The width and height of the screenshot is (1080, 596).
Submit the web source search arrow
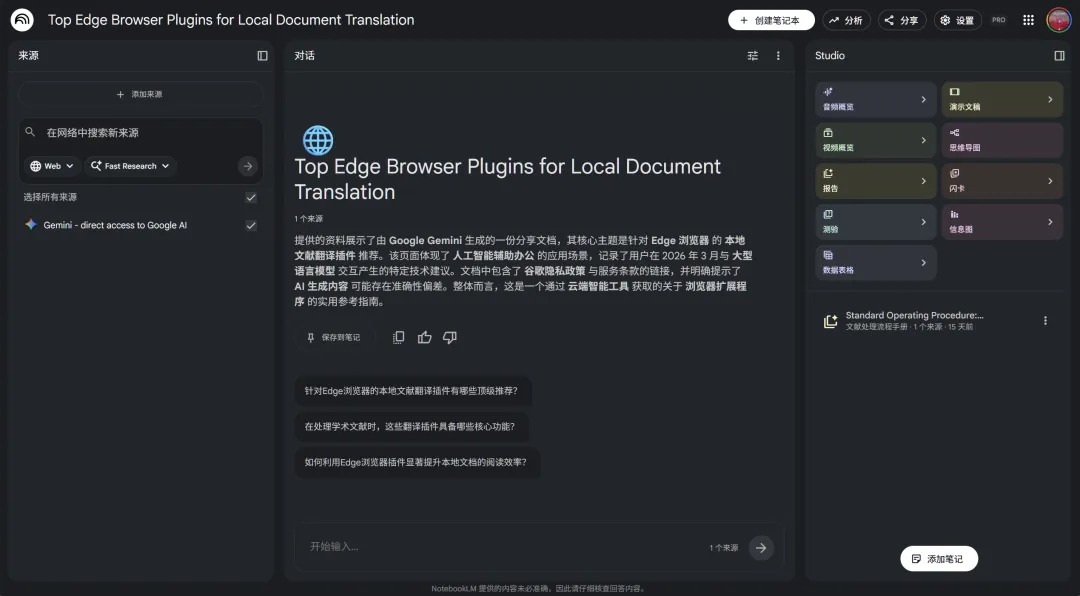tap(248, 166)
